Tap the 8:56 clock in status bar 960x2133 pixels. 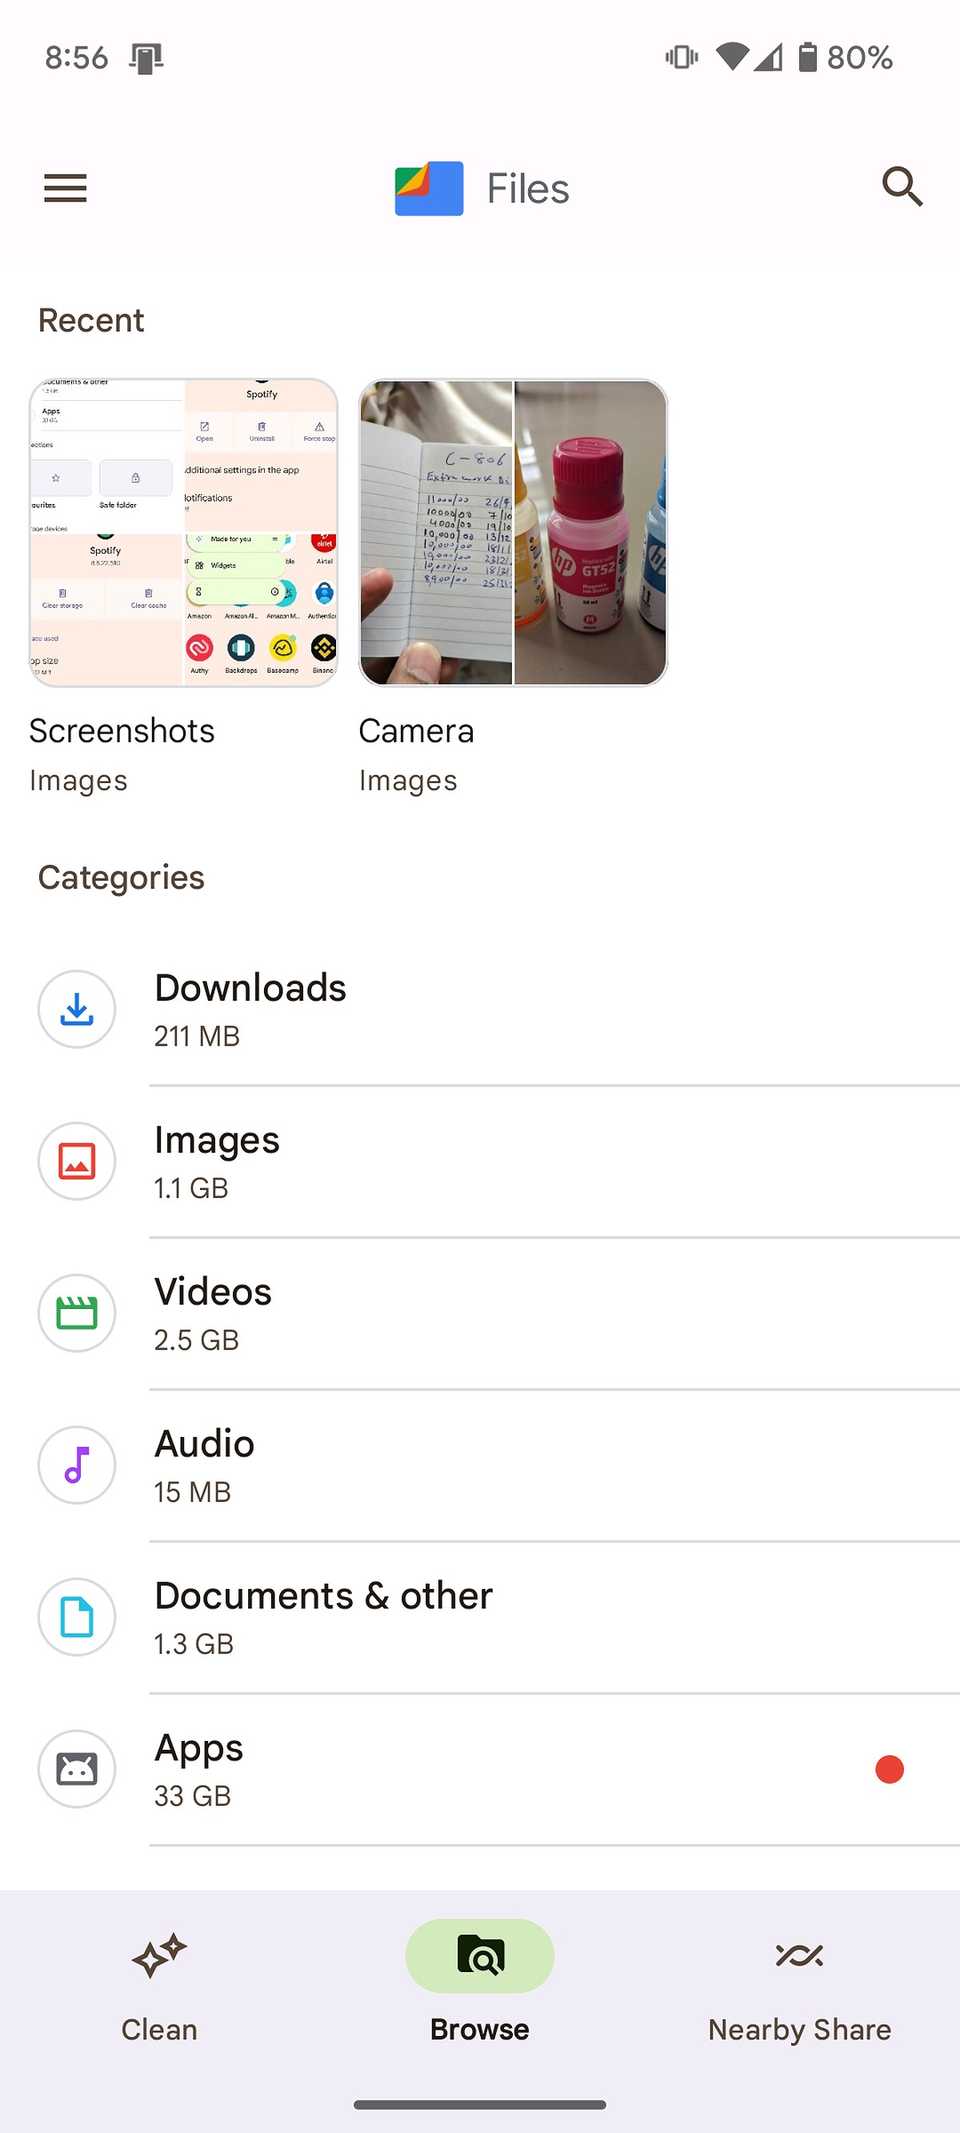point(76,57)
